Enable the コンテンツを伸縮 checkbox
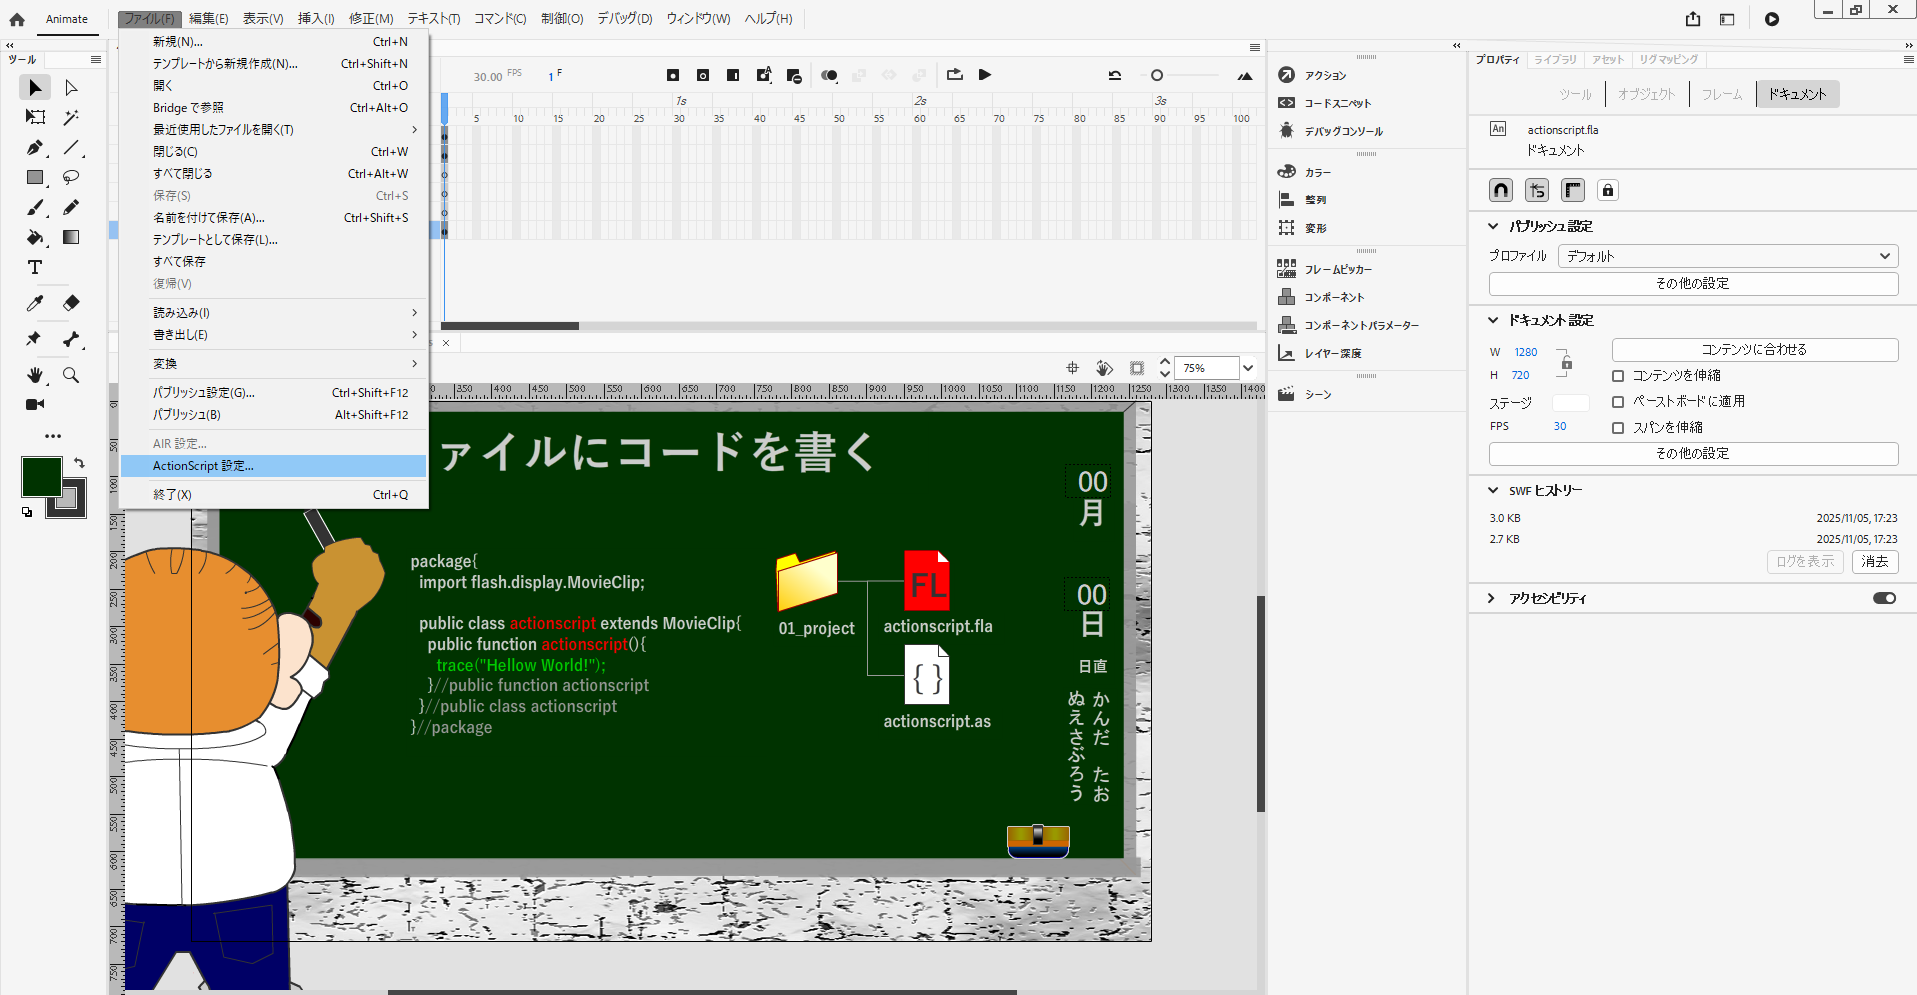 click(x=1618, y=375)
